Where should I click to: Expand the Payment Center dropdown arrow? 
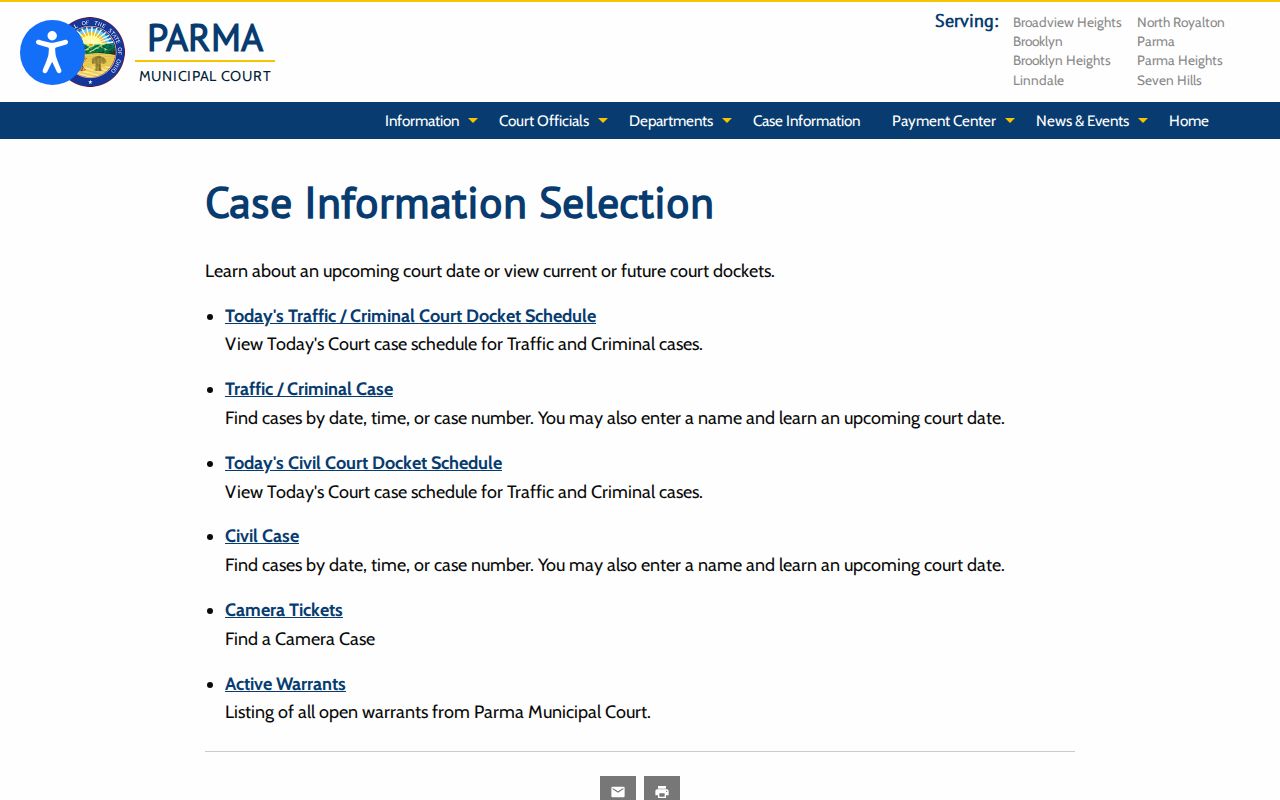pyautogui.click(x=1010, y=121)
